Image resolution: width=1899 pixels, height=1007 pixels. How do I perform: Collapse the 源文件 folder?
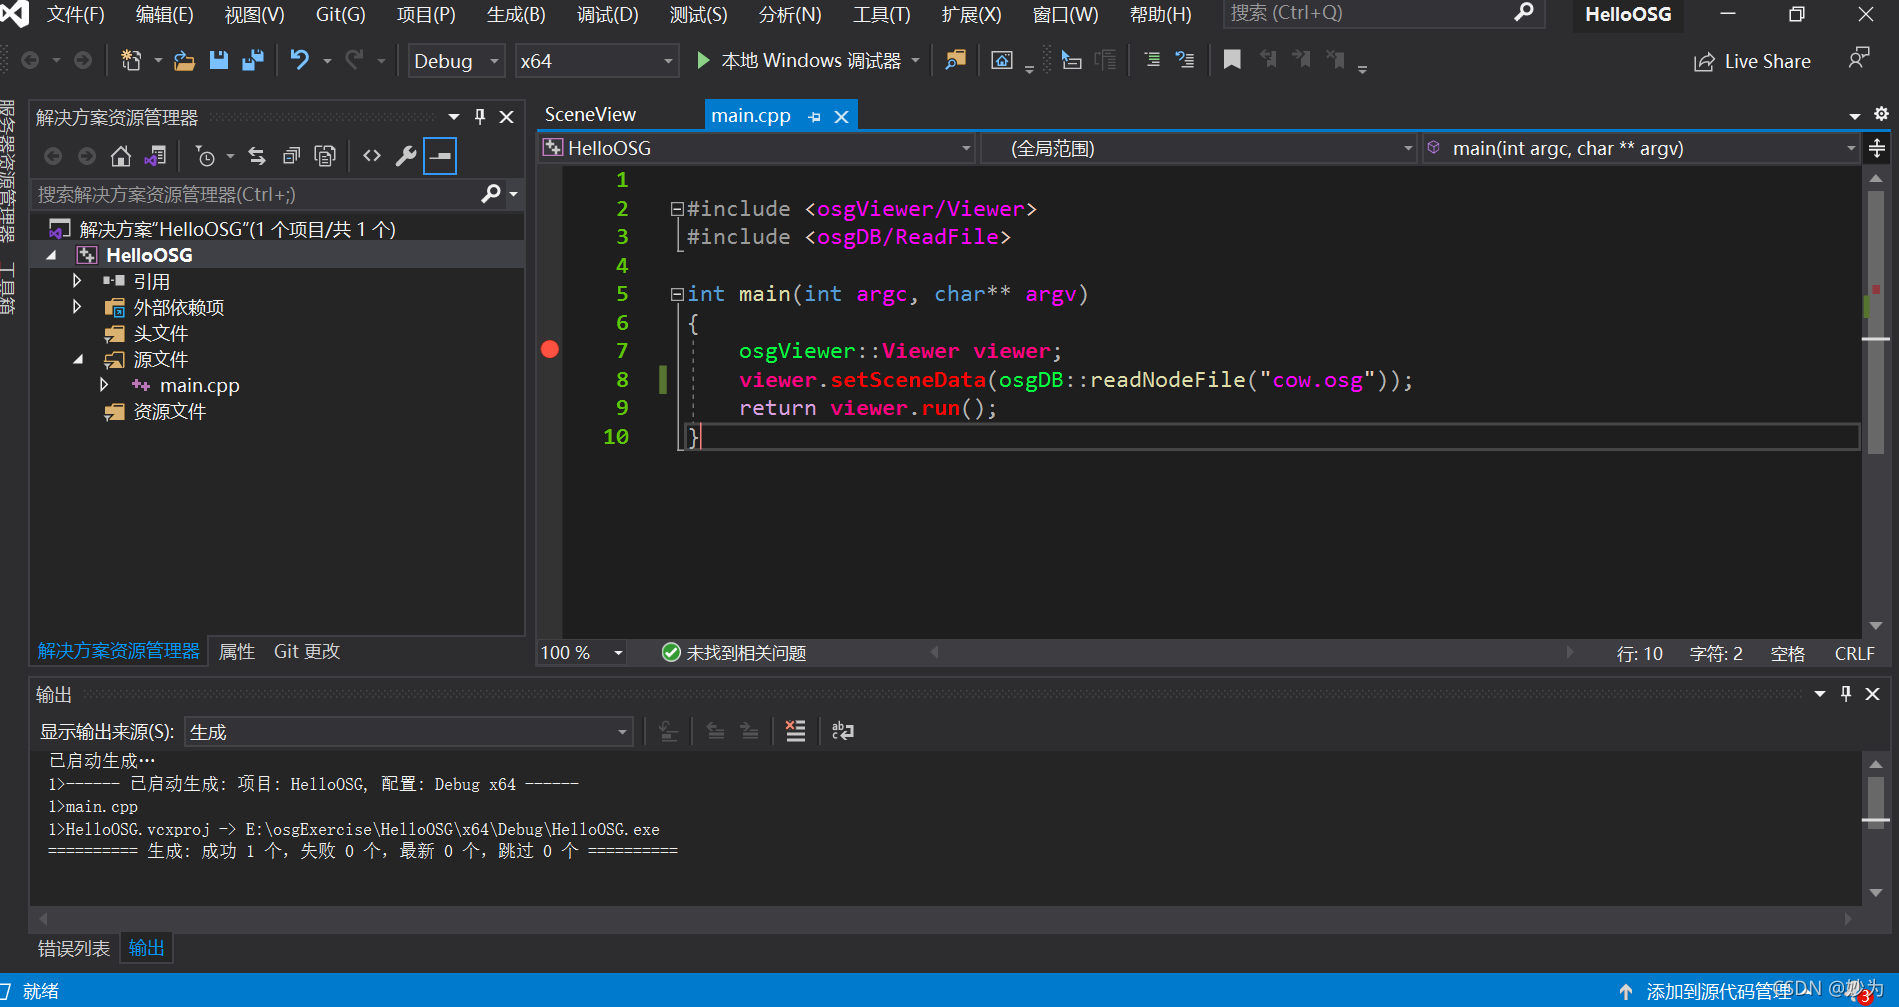pos(78,359)
